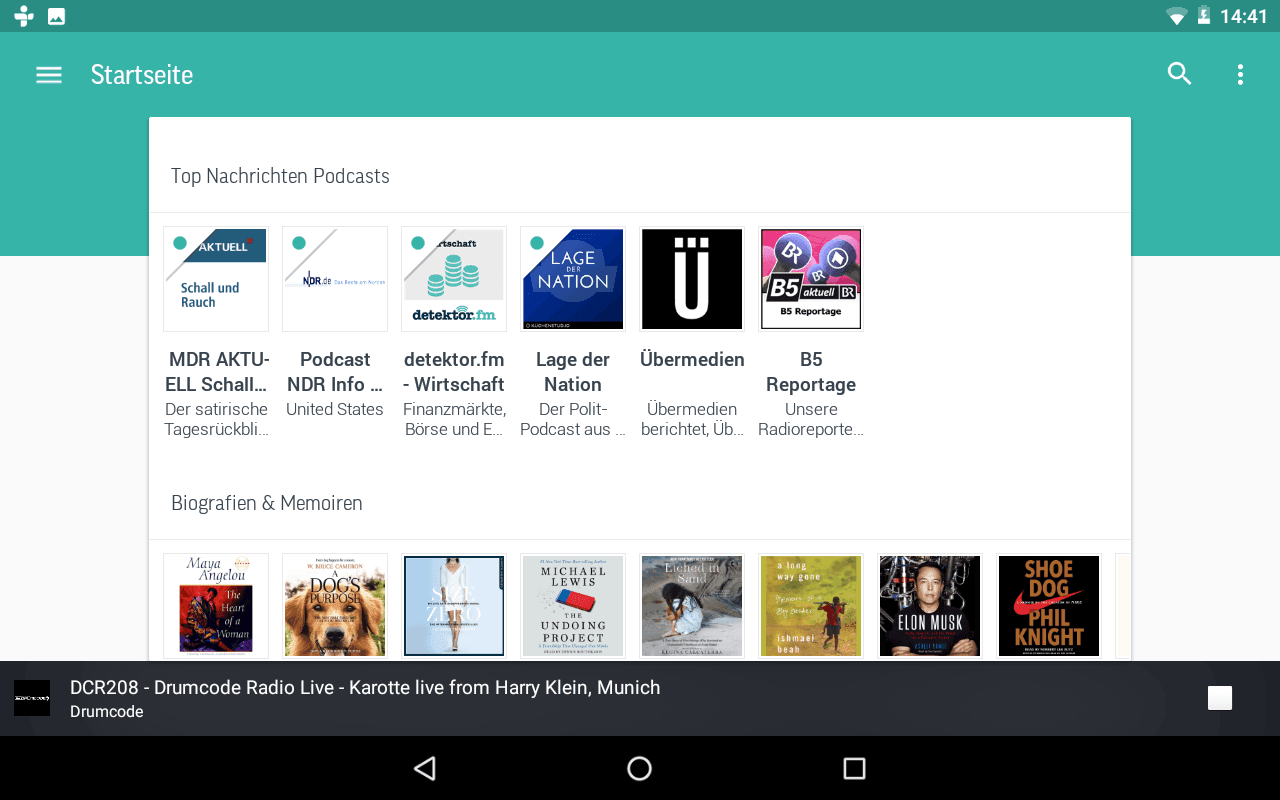Screen dimensions: 1280x800
Task: Tap the search magnifier icon
Action: [x=1180, y=74]
